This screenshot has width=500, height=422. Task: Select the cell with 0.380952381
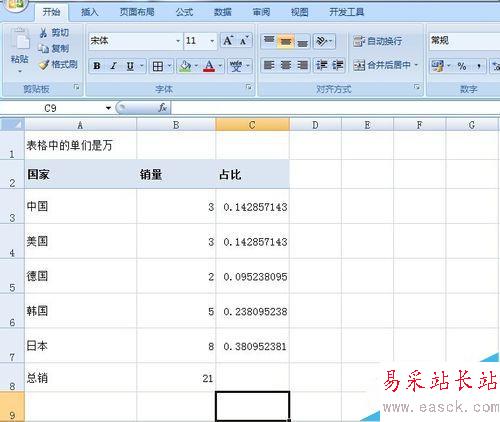(x=253, y=346)
